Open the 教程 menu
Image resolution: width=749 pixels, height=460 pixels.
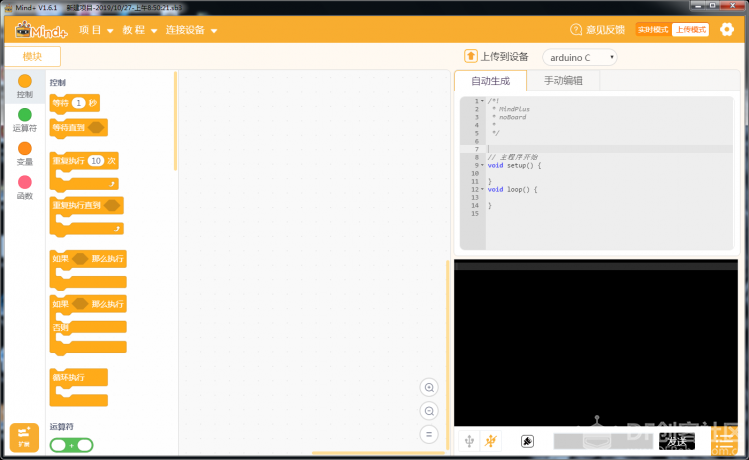coord(139,30)
